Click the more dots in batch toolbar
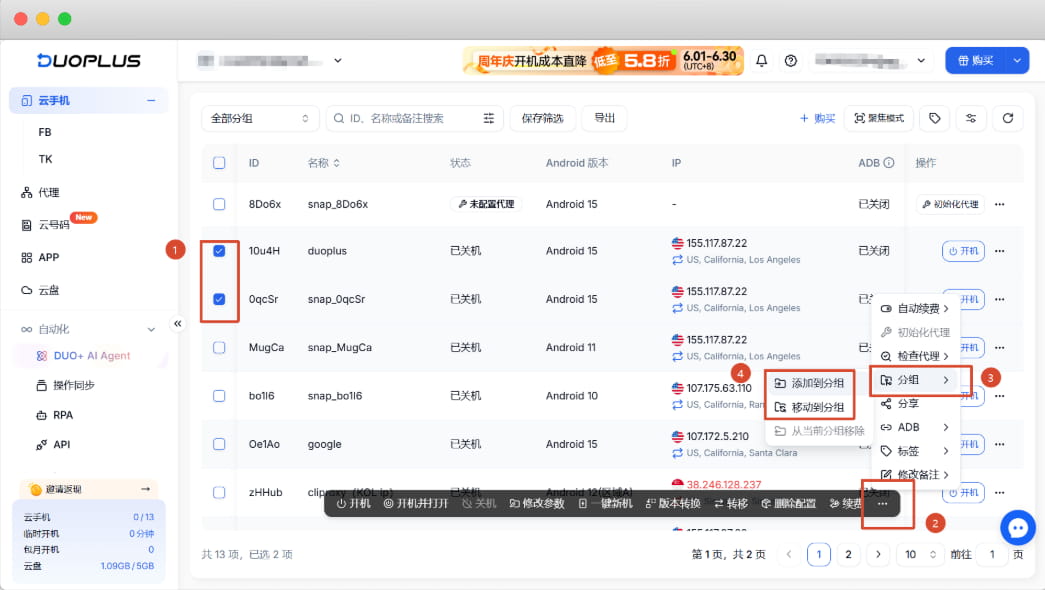Image resolution: width=1045 pixels, height=590 pixels. (882, 503)
